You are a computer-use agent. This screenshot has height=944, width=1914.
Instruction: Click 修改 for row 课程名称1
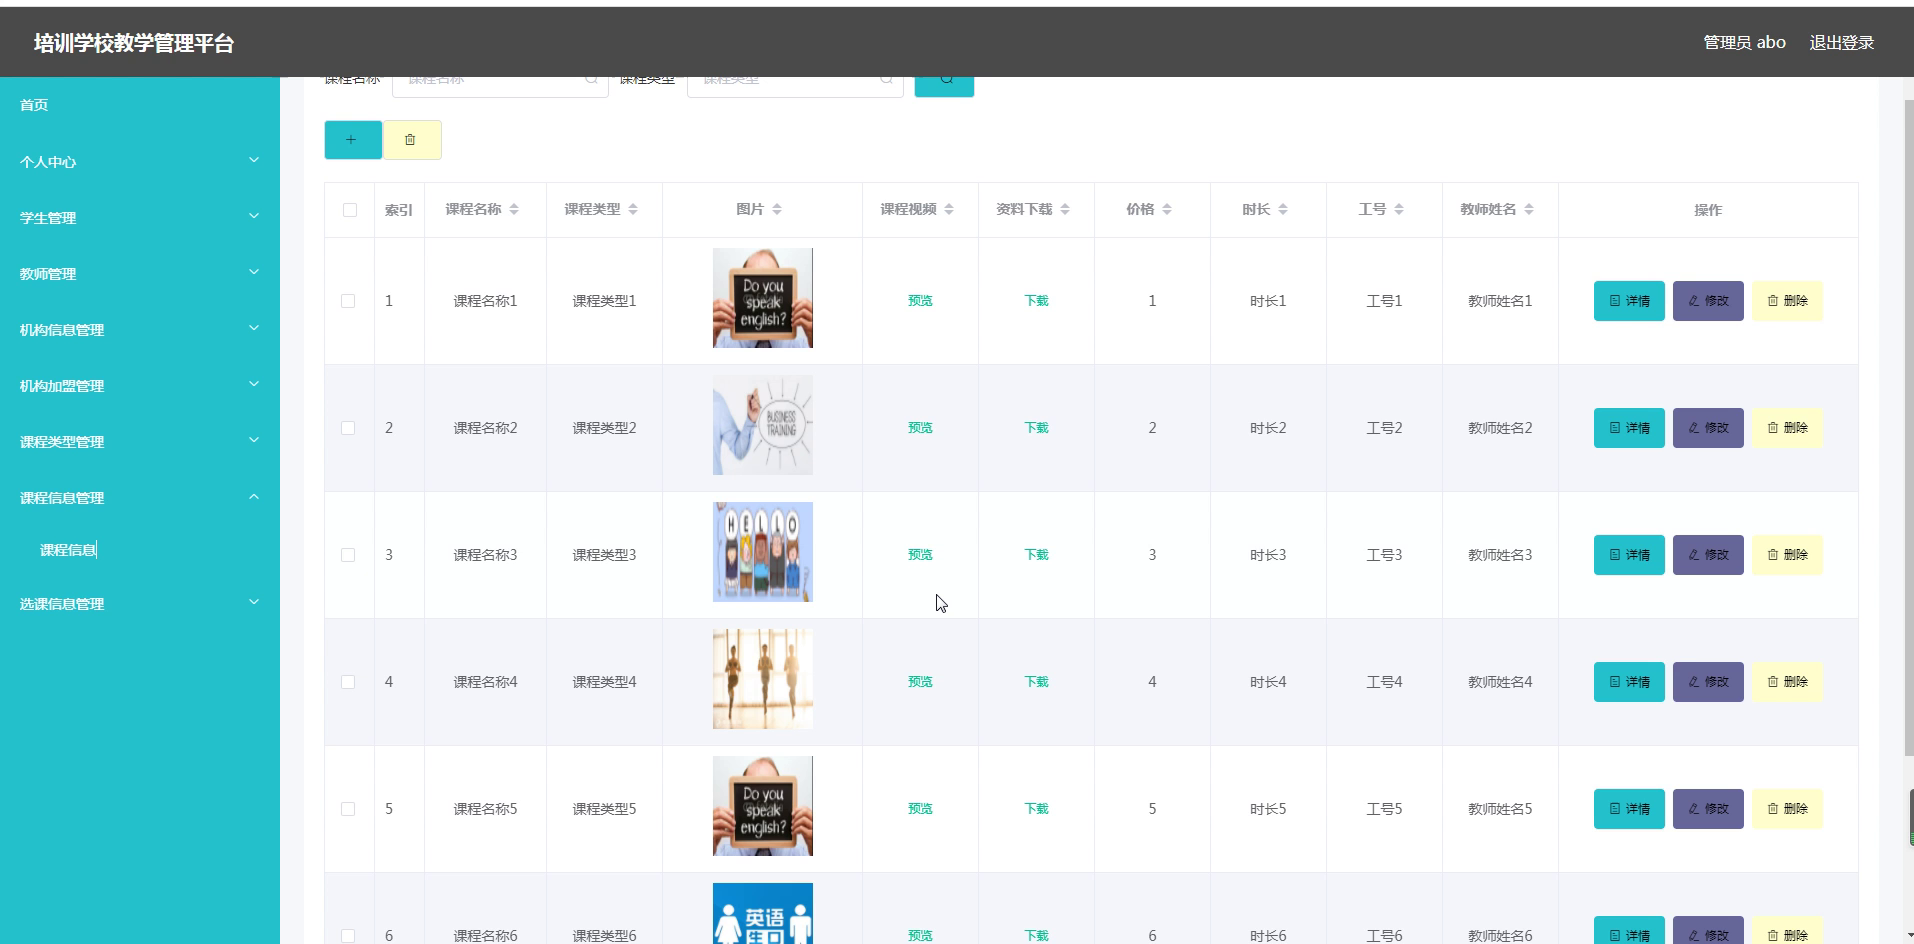click(1708, 301)
